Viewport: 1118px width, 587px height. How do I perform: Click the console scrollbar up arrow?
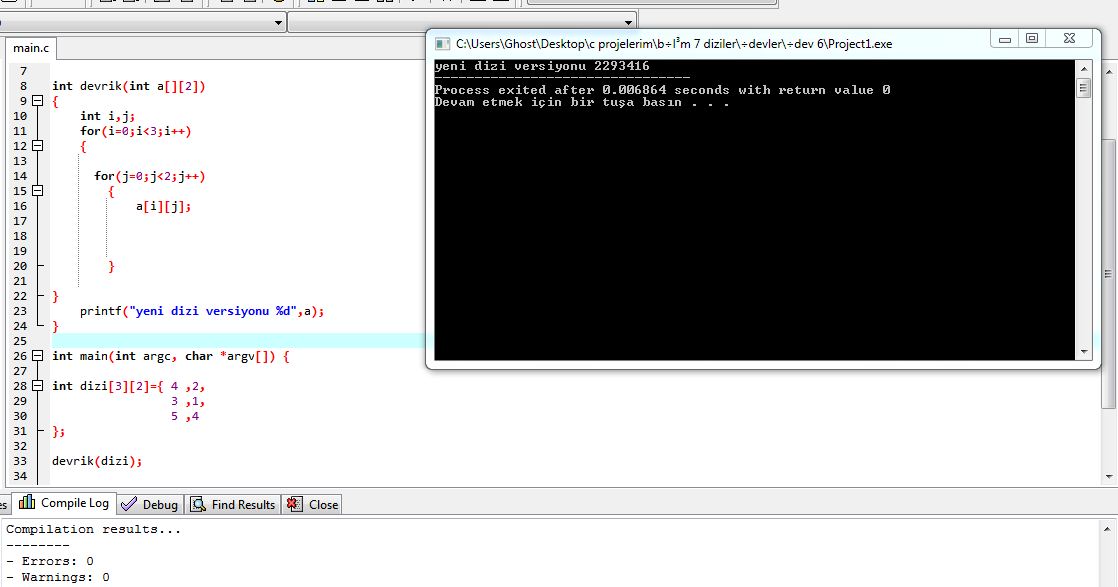(x=1084, y=68)
